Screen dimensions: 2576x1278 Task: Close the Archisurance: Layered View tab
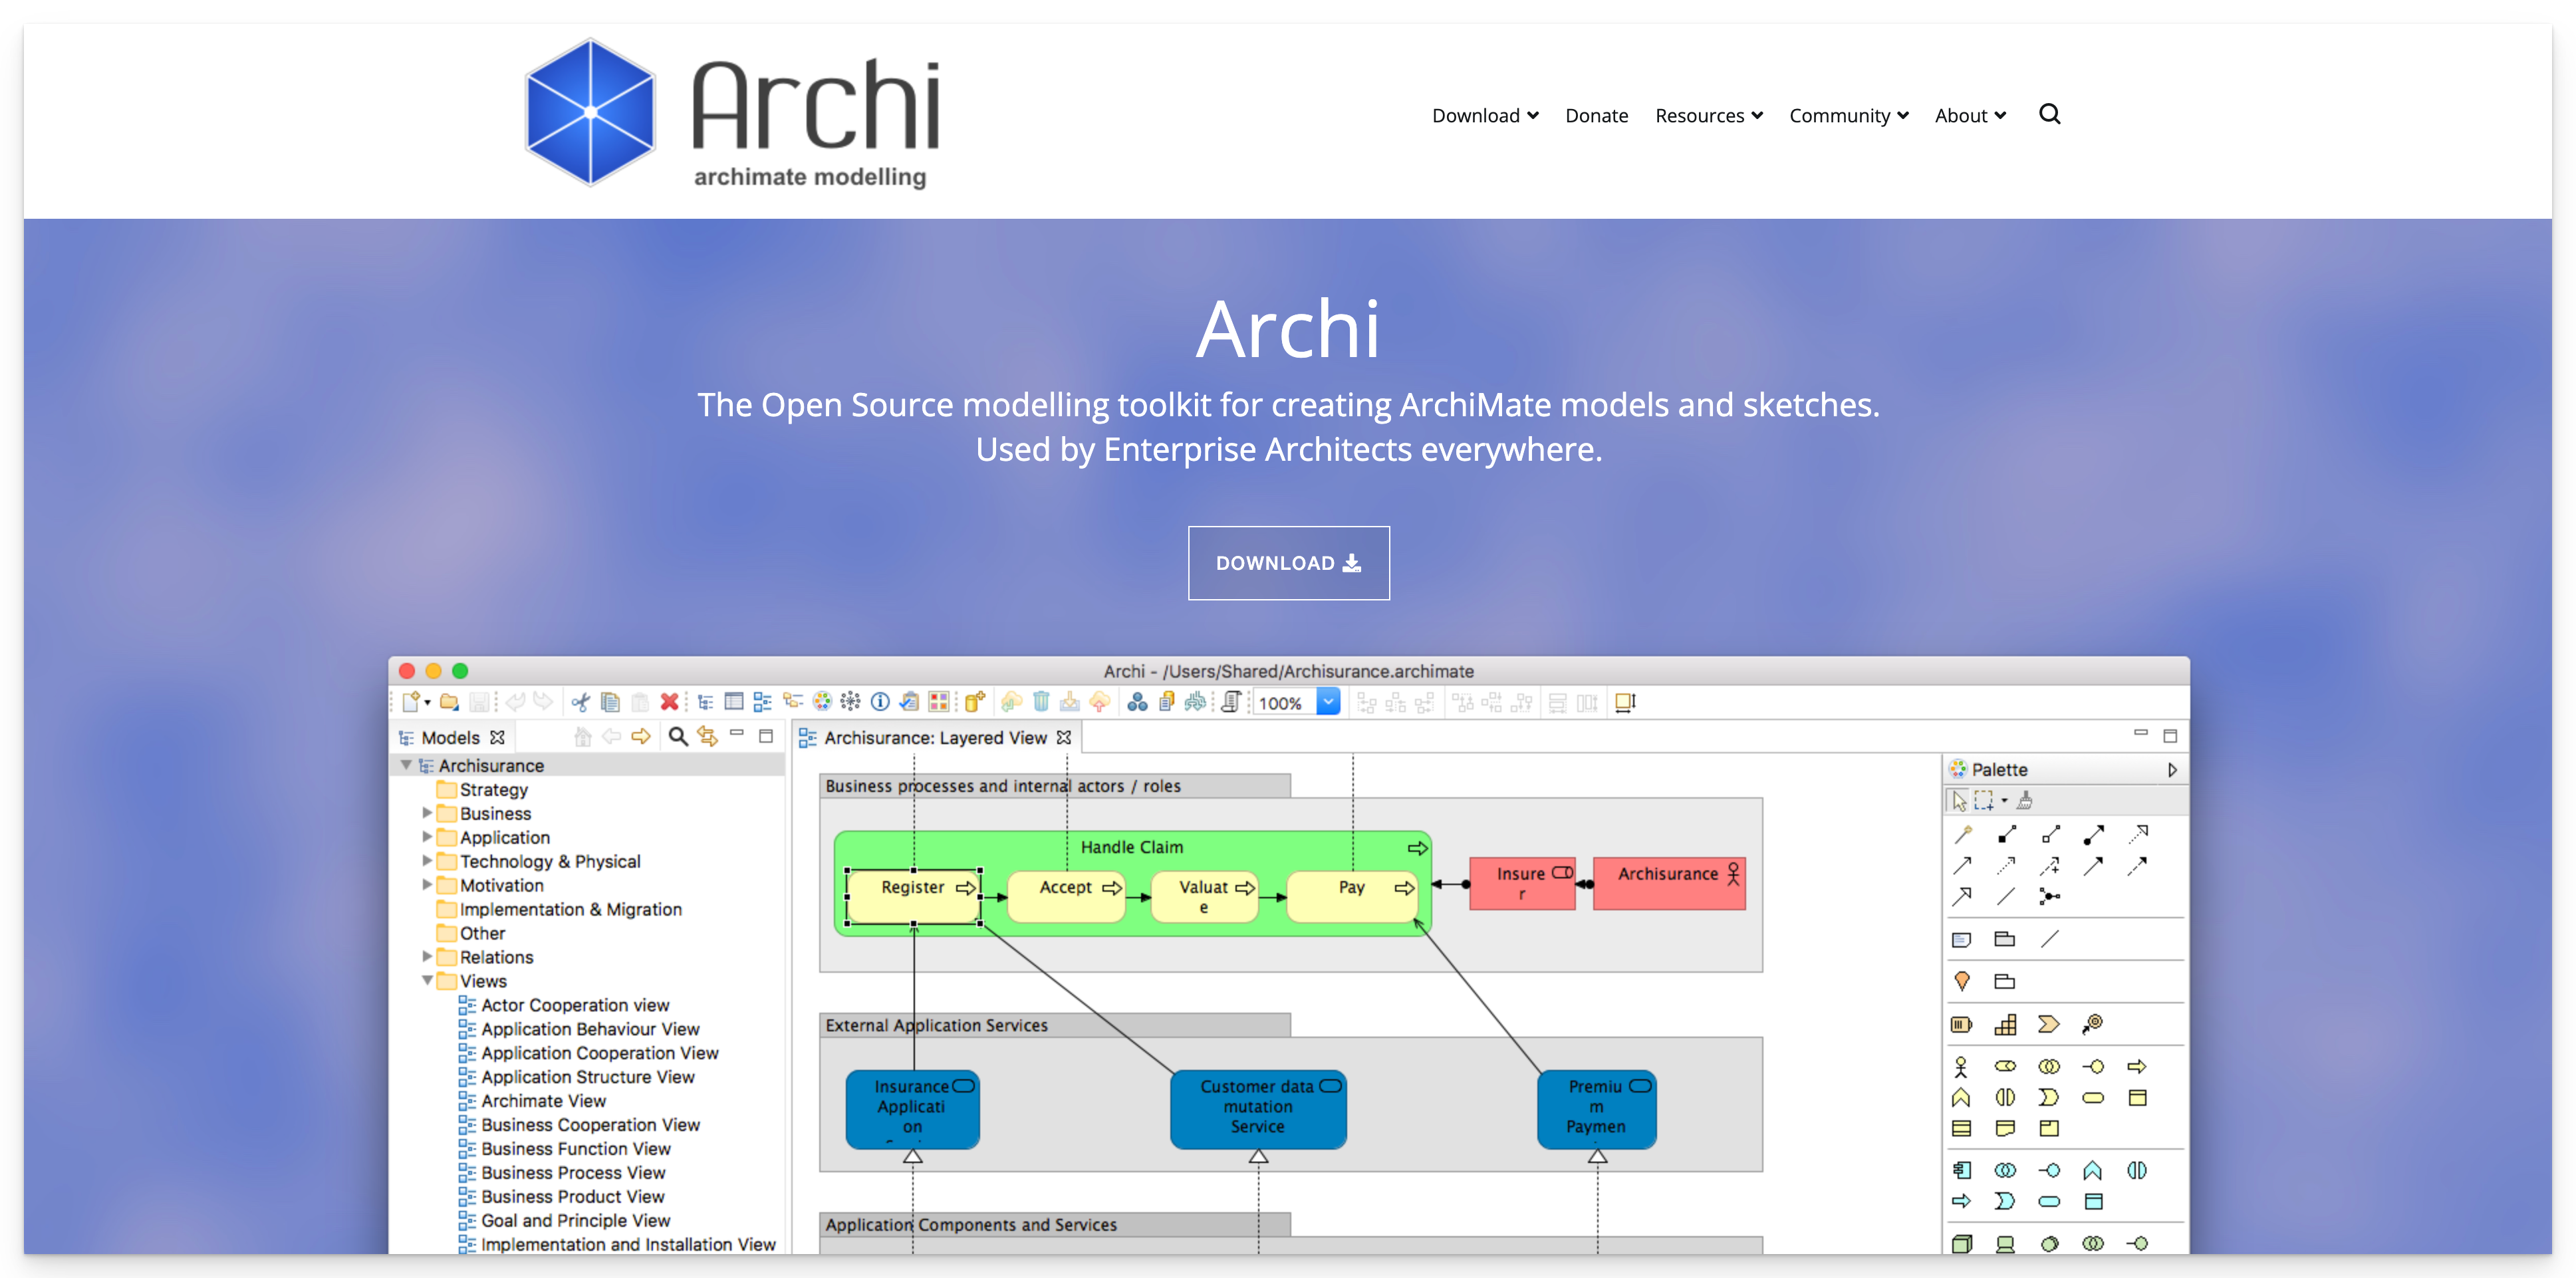tap(1064, 737)
